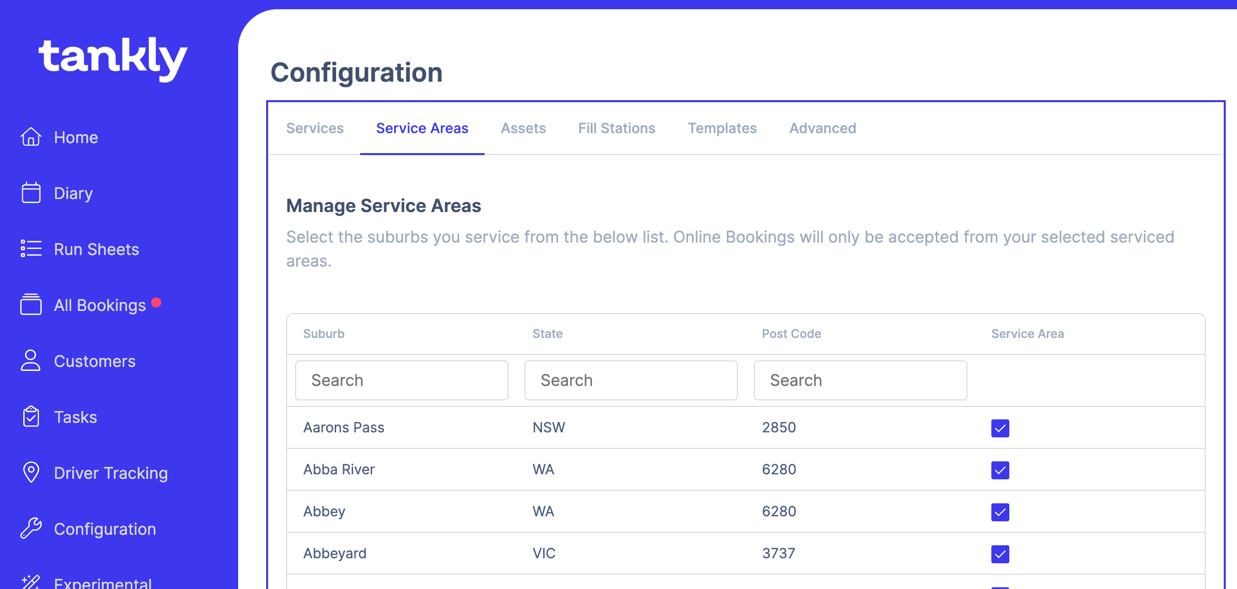The image size is (1237, 589).
Task: Focus the Suburb search field
Action: click(402, 380)
